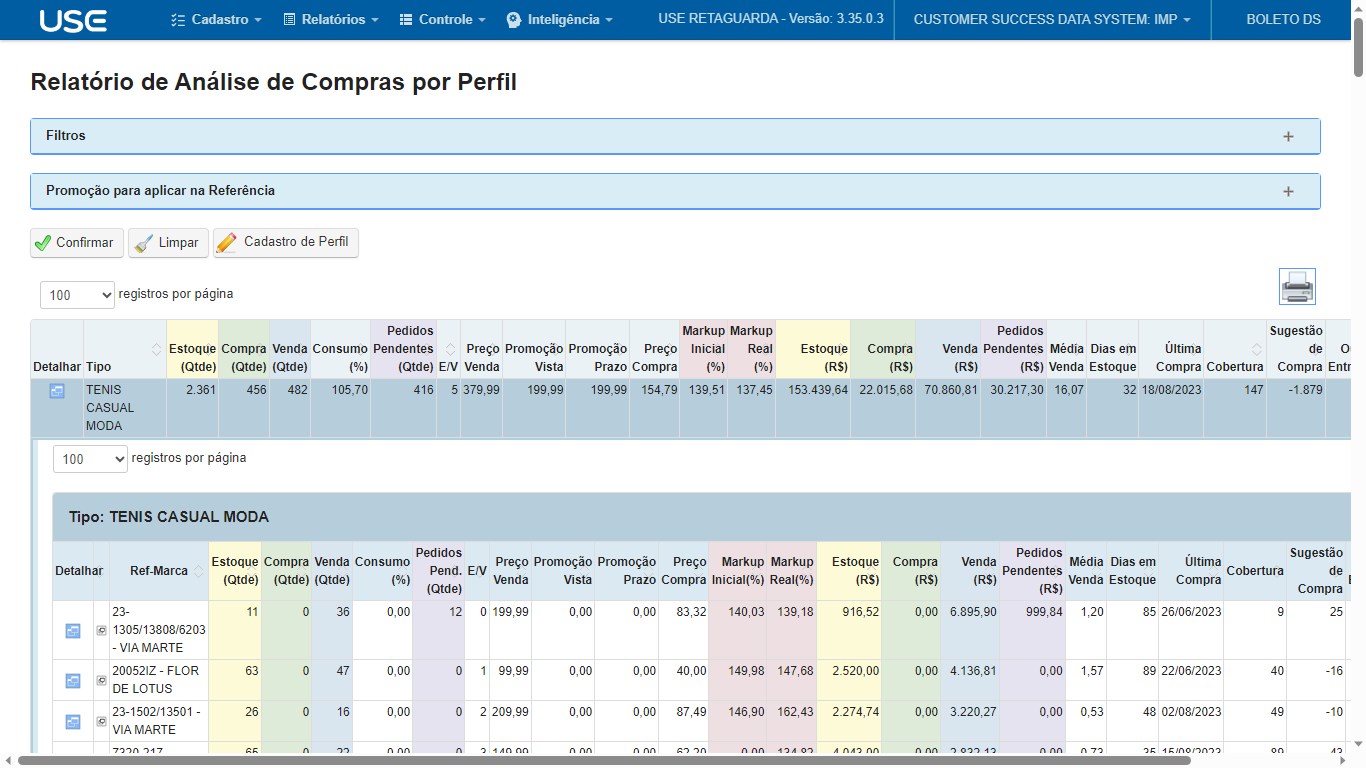The image size is (1366, 768).
Task: Open the Controle menu
Action: coord(443,20)
